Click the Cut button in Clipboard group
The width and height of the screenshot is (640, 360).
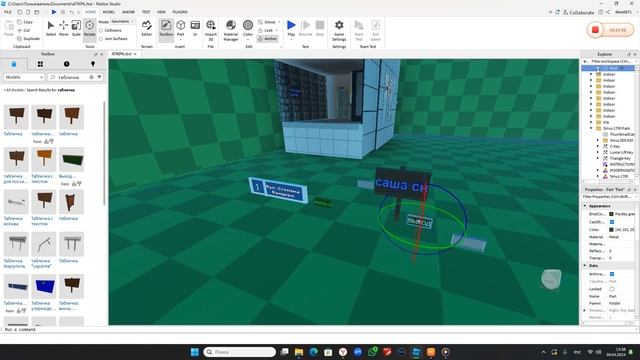pyautogui.click(x=24, y=30)
